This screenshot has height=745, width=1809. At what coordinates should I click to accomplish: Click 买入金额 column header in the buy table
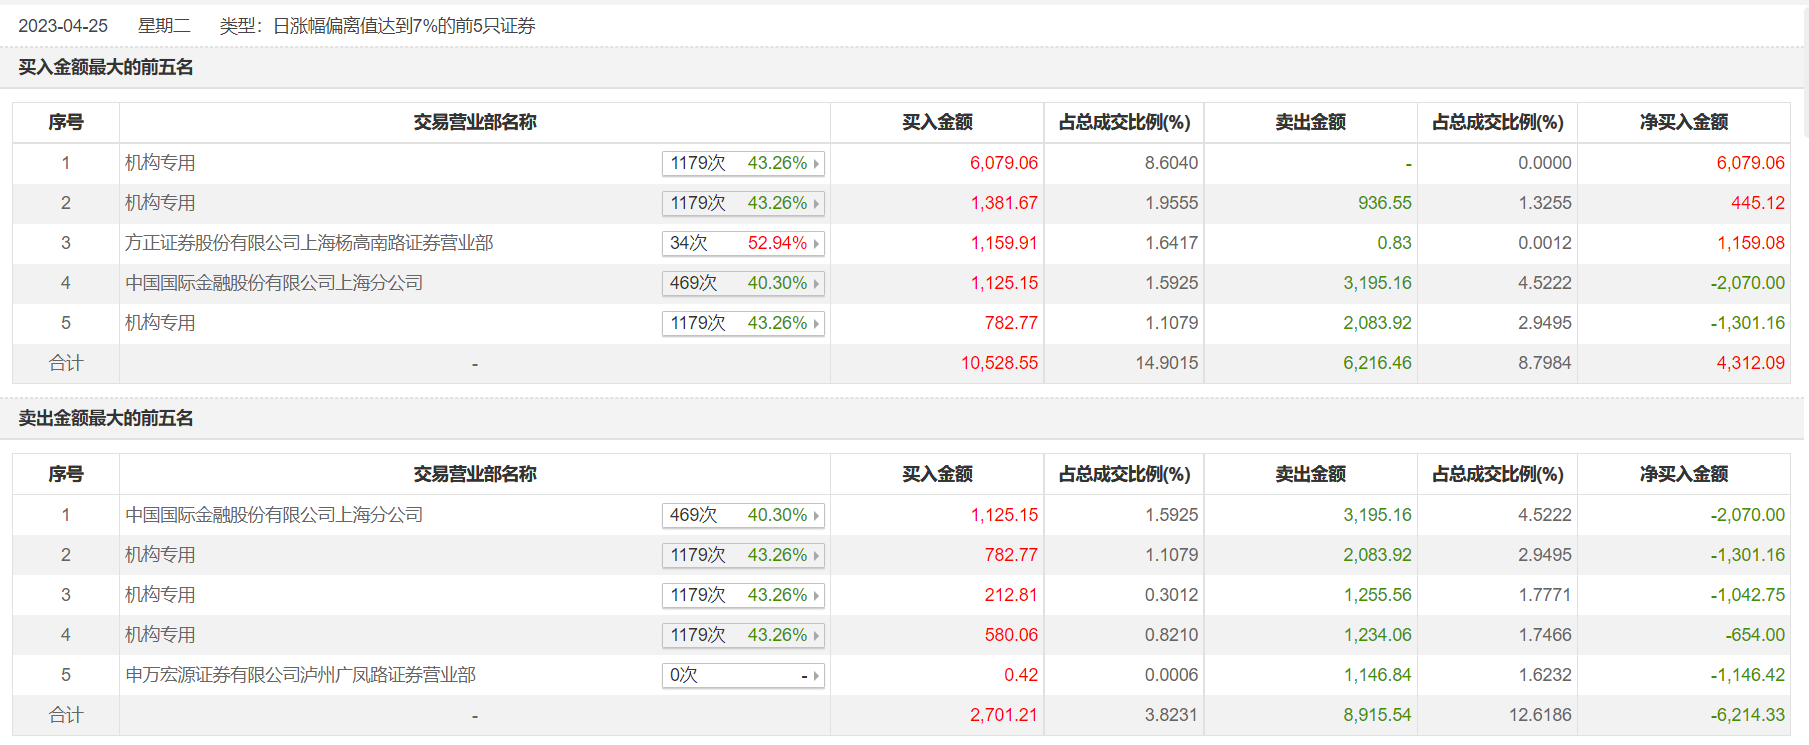point(937,122)
